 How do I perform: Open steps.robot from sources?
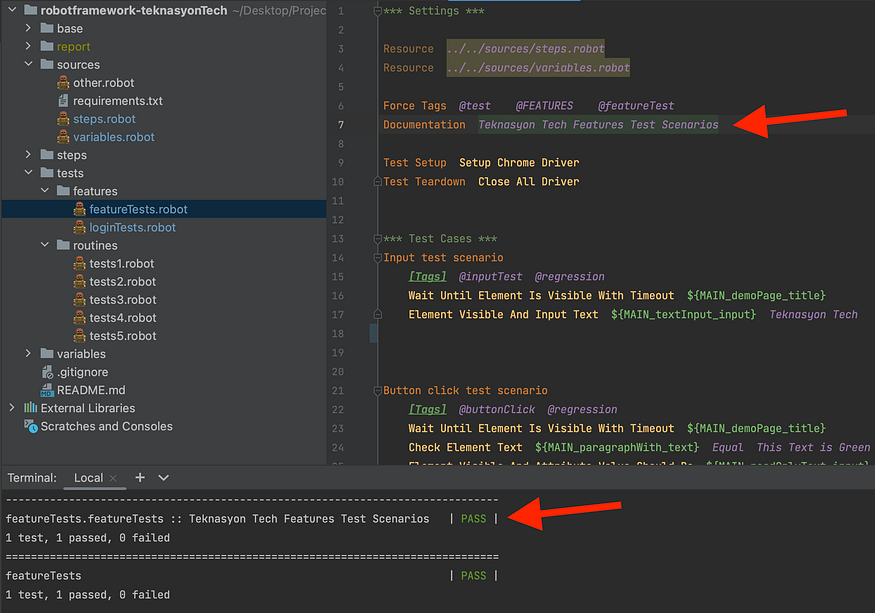click(x=104, y=119)
